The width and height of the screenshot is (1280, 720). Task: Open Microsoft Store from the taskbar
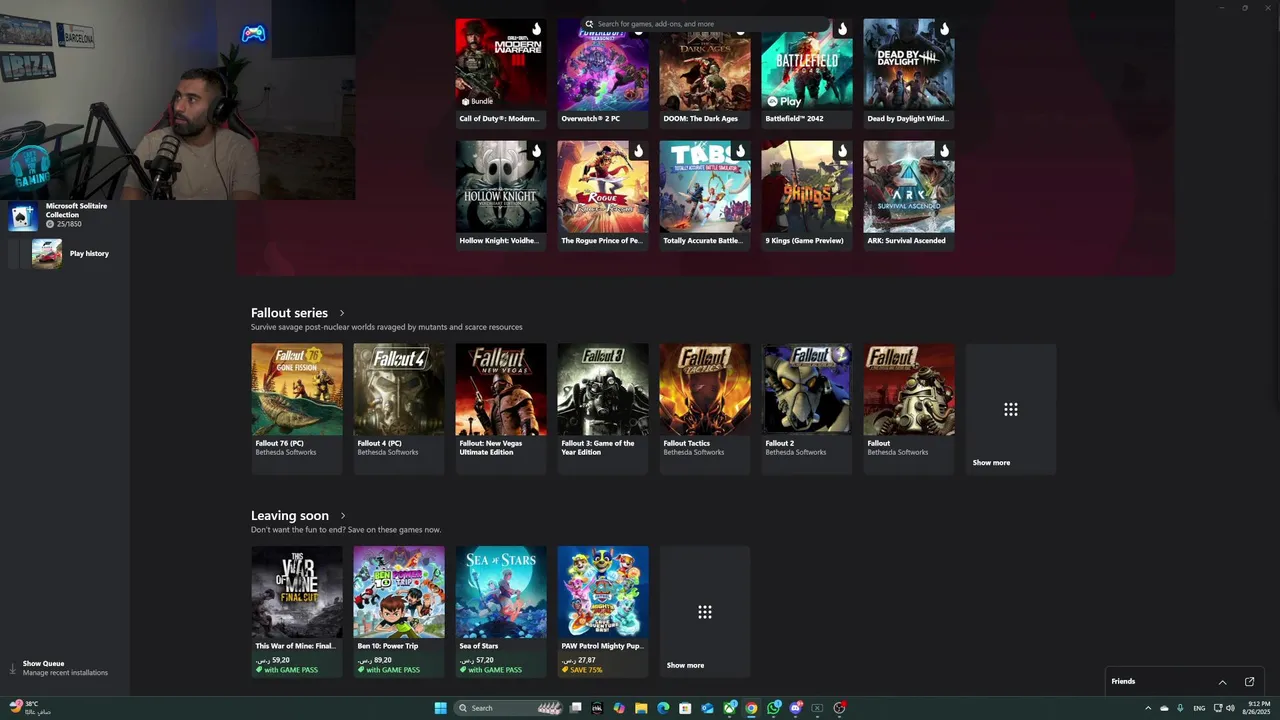(x=685, y=708)
